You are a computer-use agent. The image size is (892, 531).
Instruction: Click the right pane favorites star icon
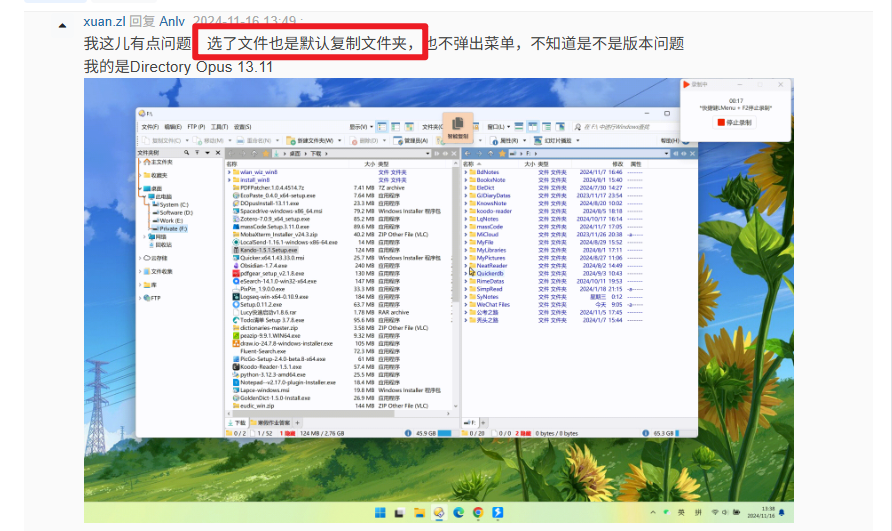click(x=502, y=154)
